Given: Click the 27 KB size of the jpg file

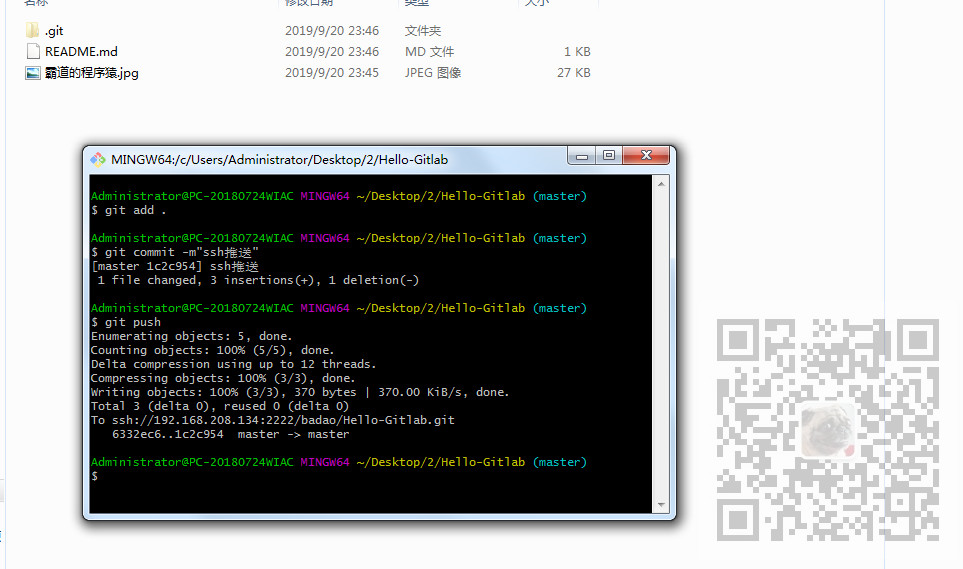Looking at the screenshot, I should (574, 73).
